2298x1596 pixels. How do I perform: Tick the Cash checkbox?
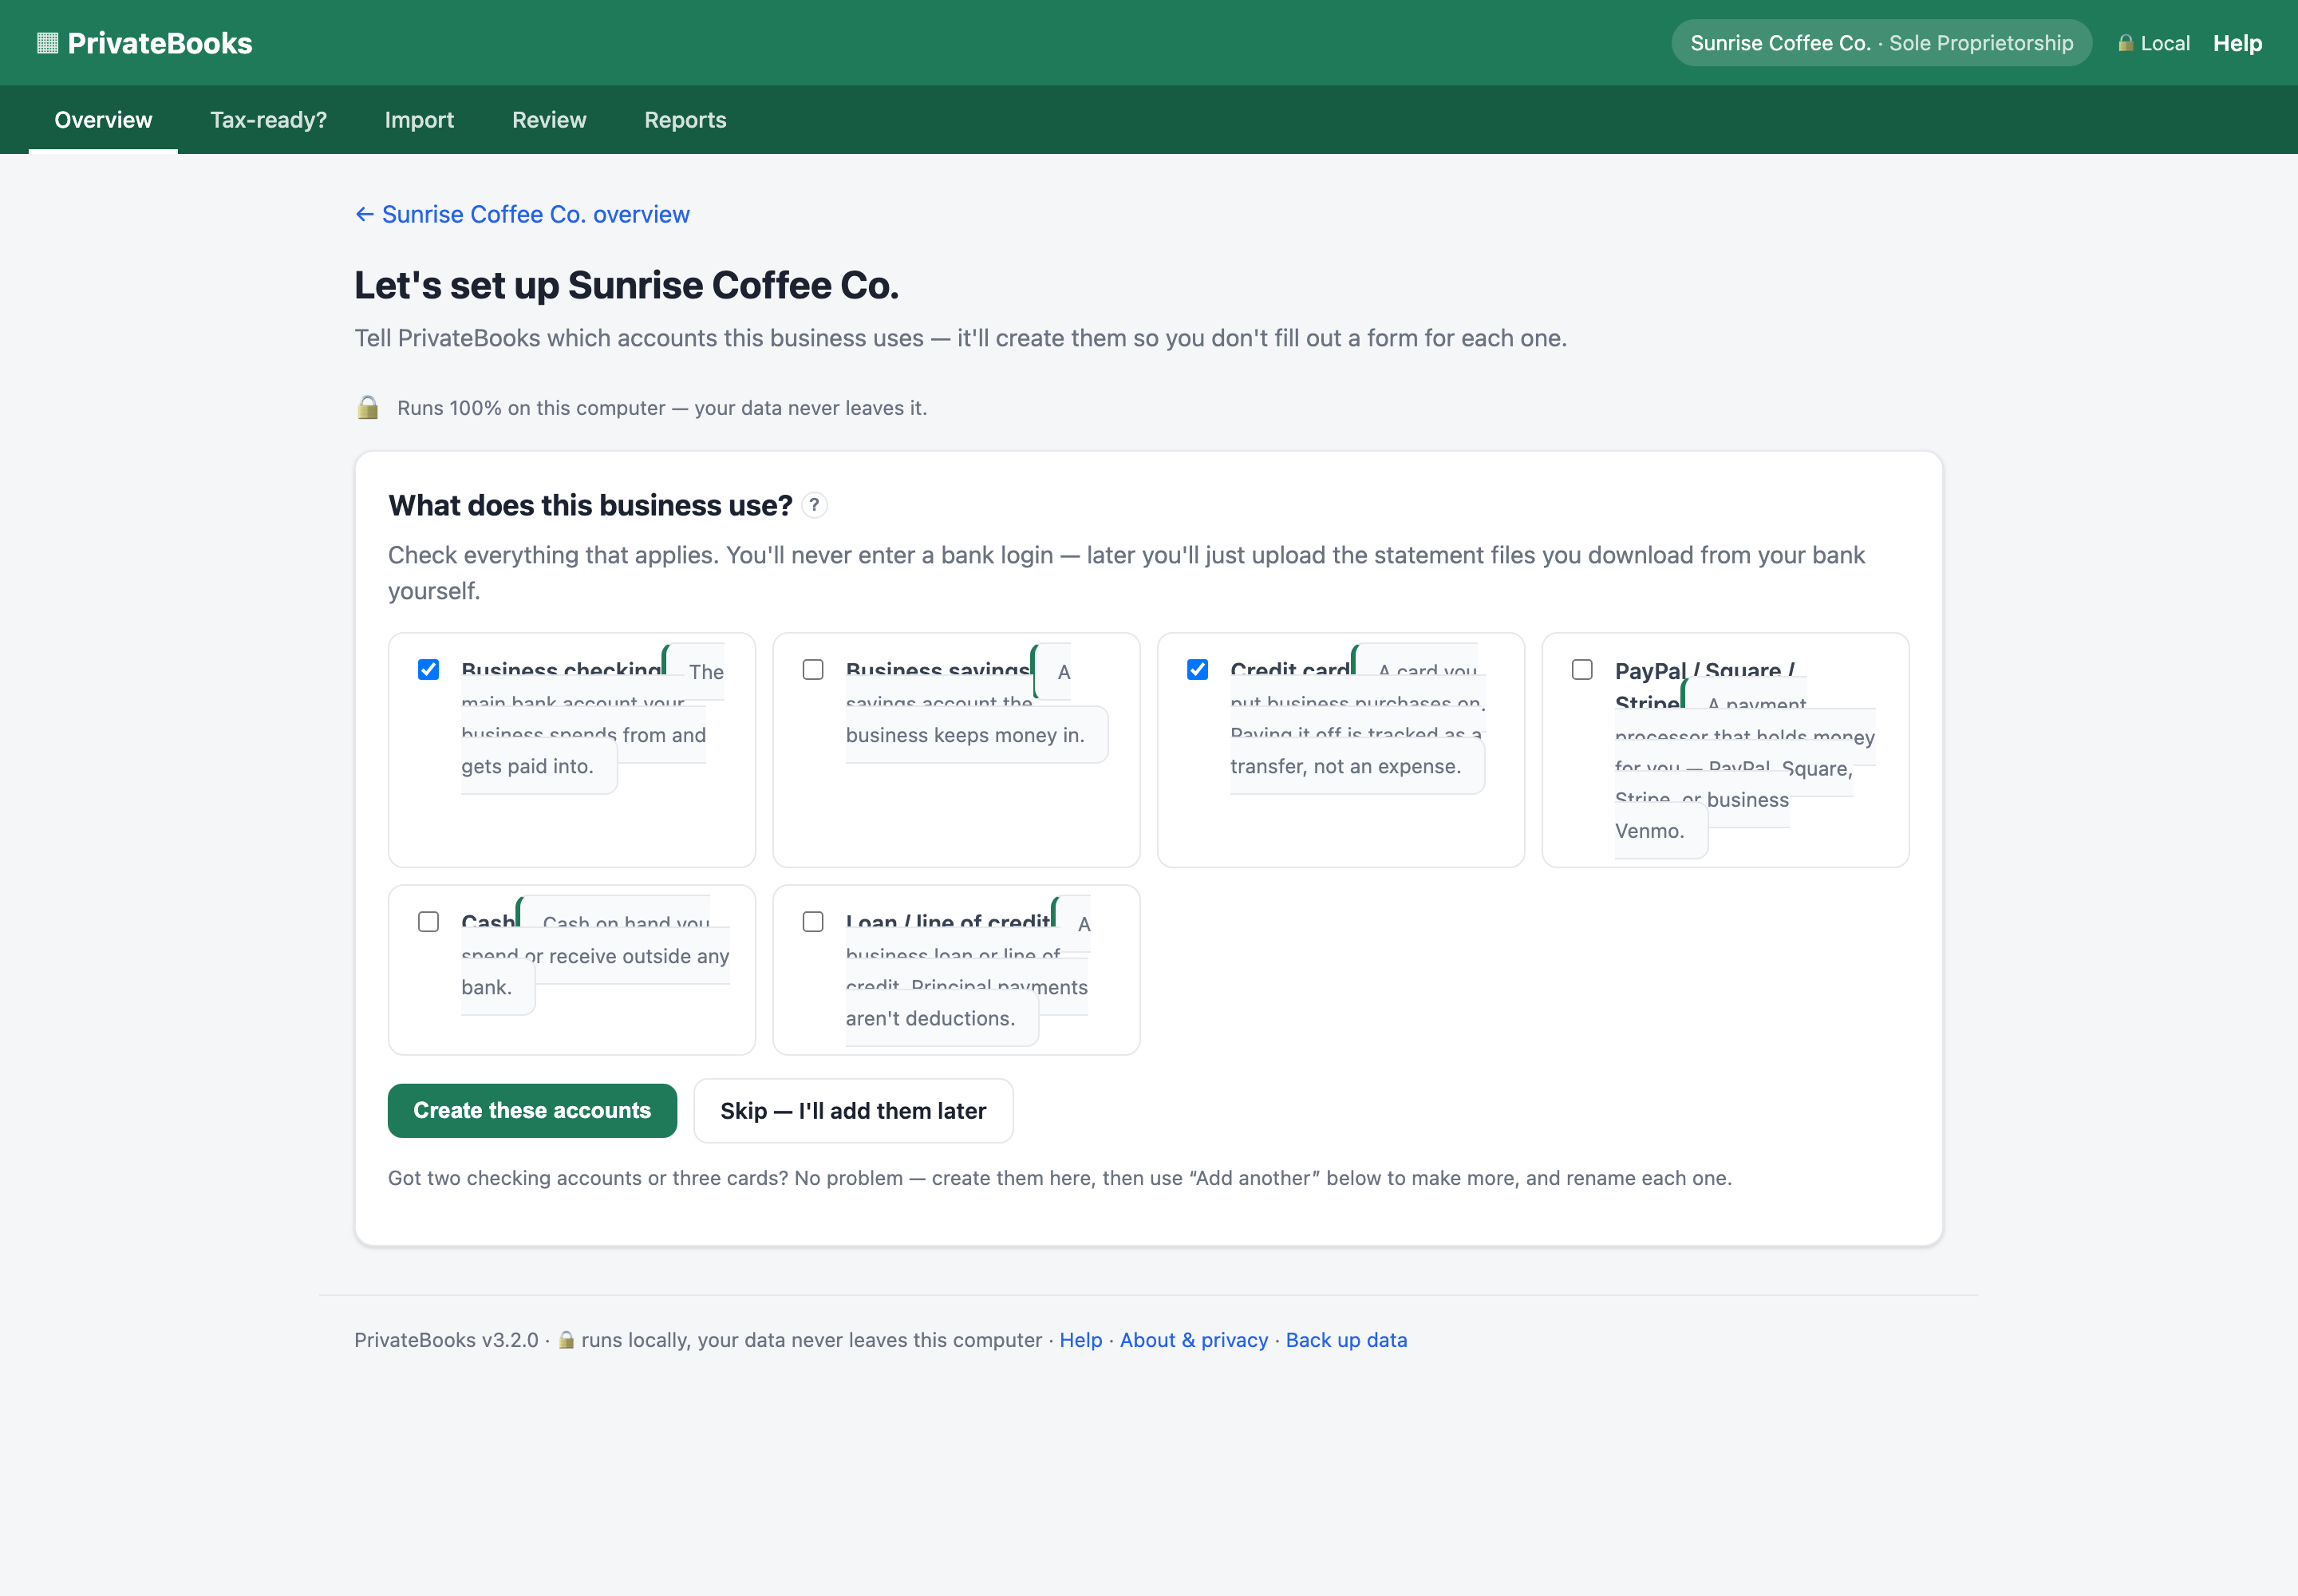428,922
